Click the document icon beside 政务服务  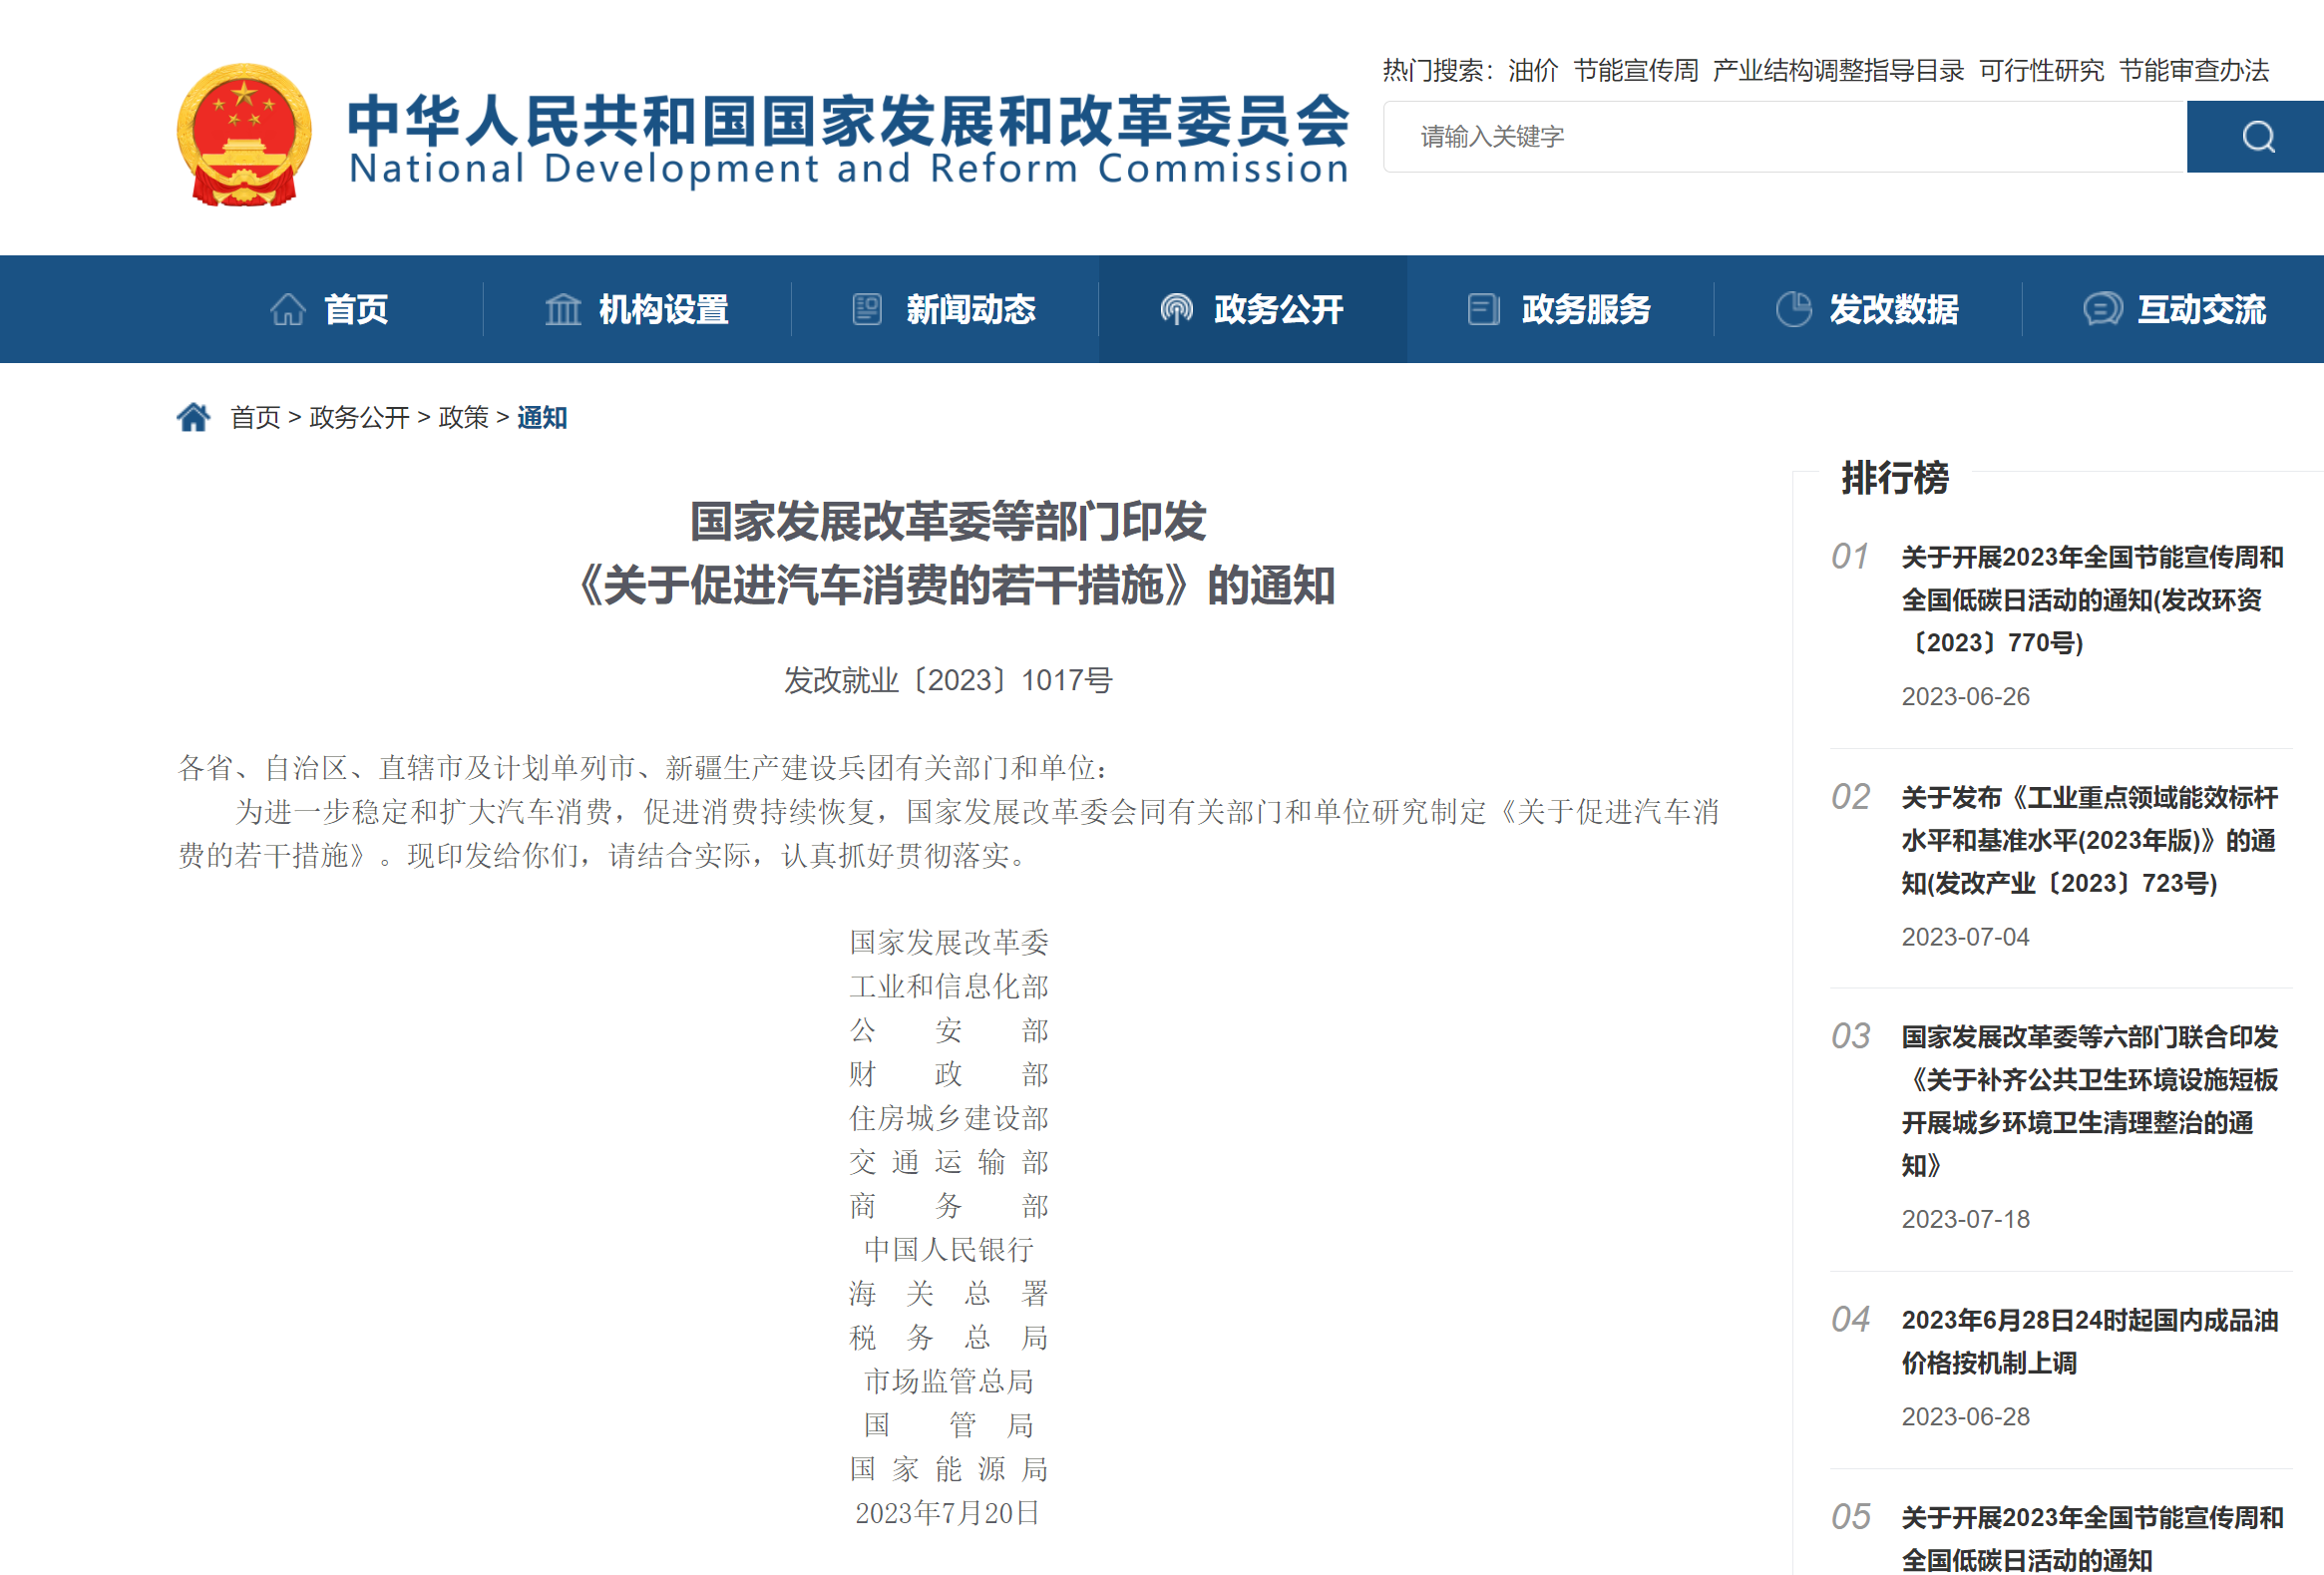(1482, 309)
